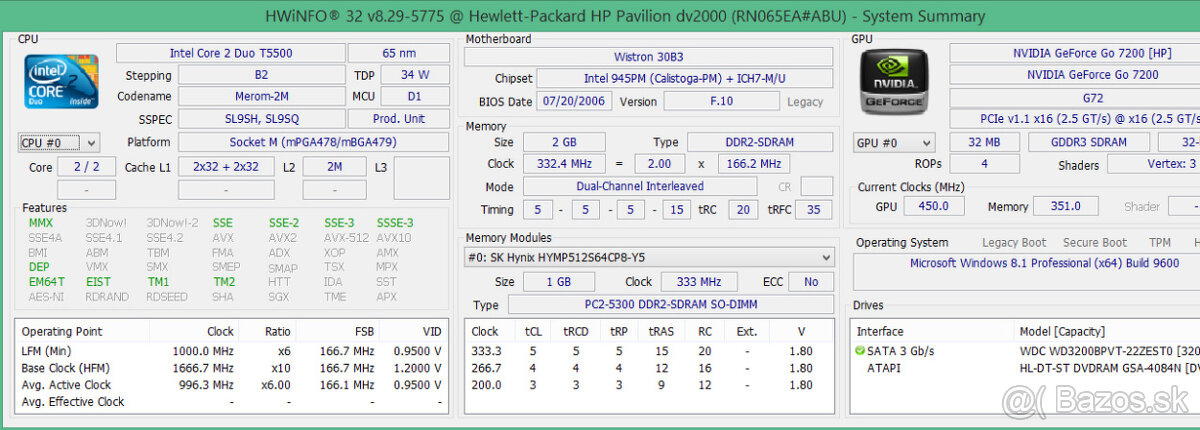Click the HWiNFO System Summary title bar
Image resolution: width=1200 pixels, height=430 pixels.
coord(600,16)
